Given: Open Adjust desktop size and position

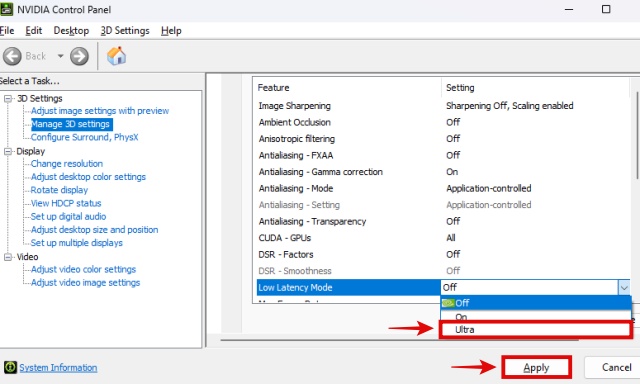Looking at the screenshot, I should click(x=94, y=230).
